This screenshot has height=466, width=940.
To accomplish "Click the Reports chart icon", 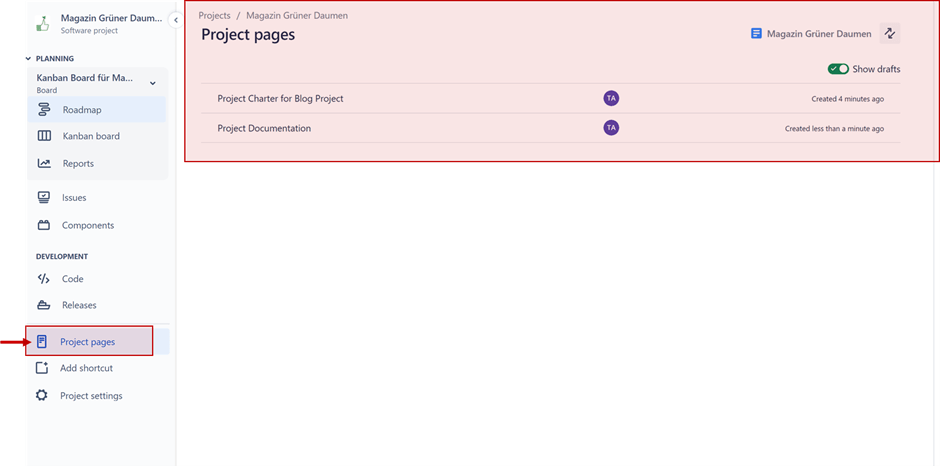I will [44, 163].
